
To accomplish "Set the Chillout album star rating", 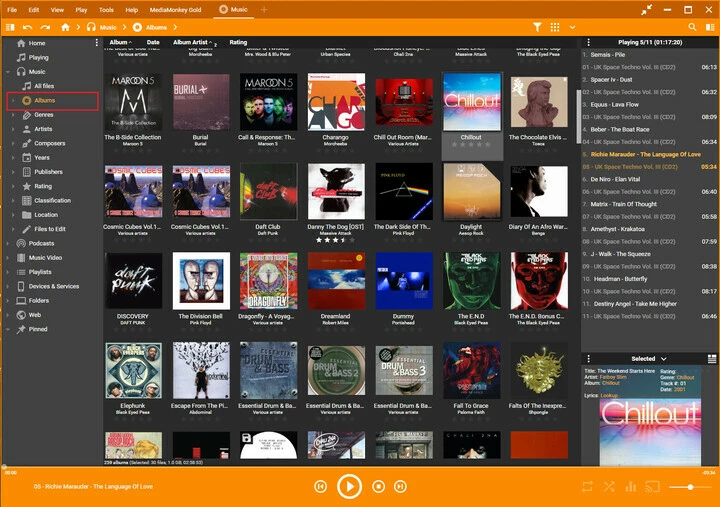I will coord(471,145).
